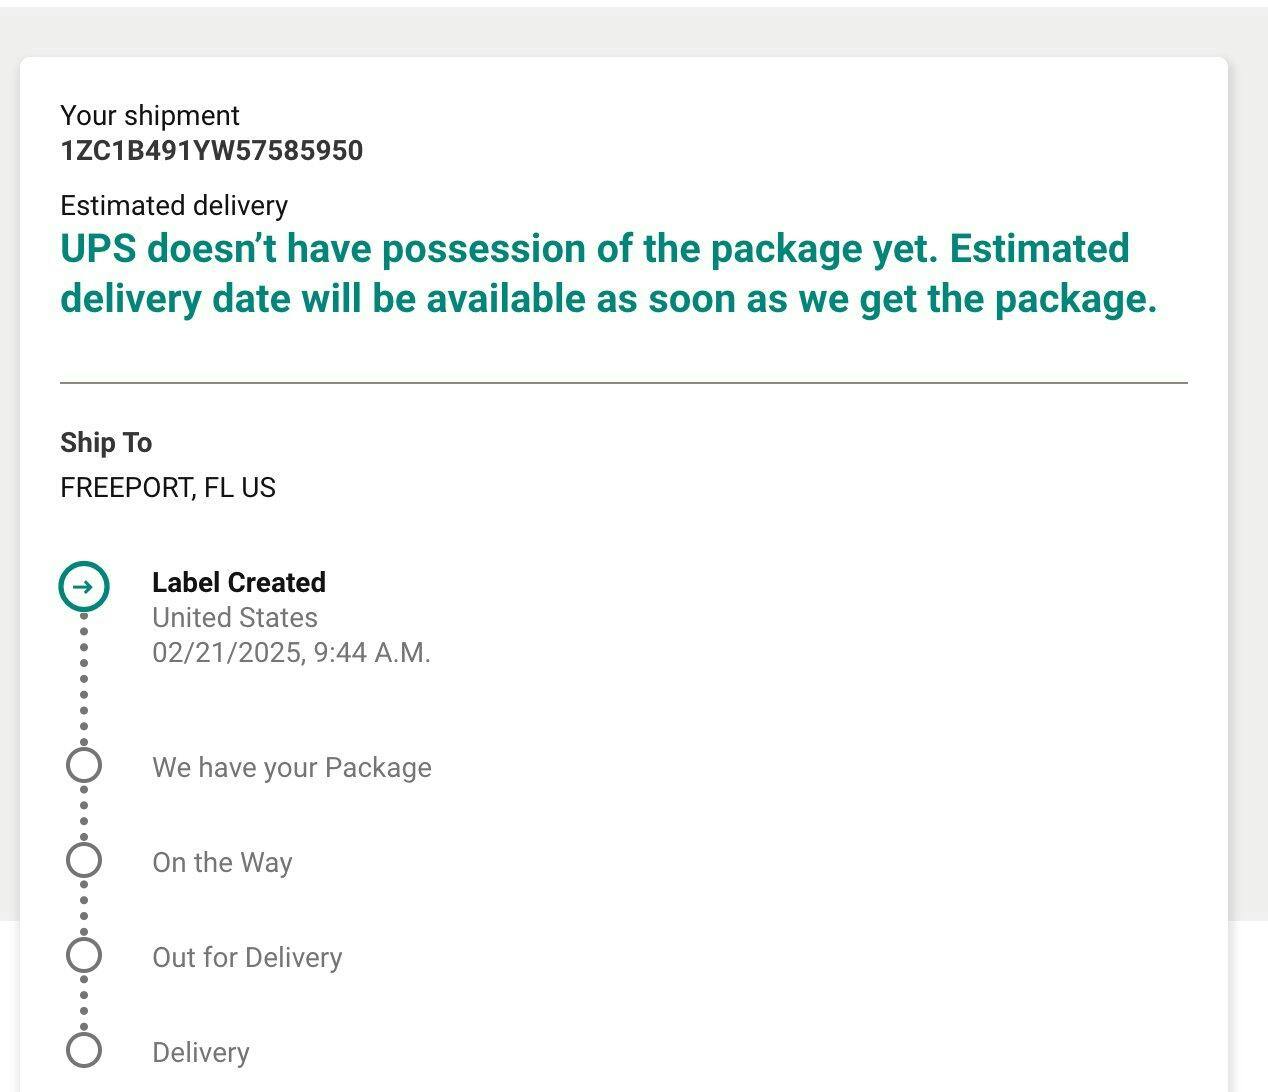Click the Label Created status heading
Screen dimensions: 1268x1092
click(239, 583)
